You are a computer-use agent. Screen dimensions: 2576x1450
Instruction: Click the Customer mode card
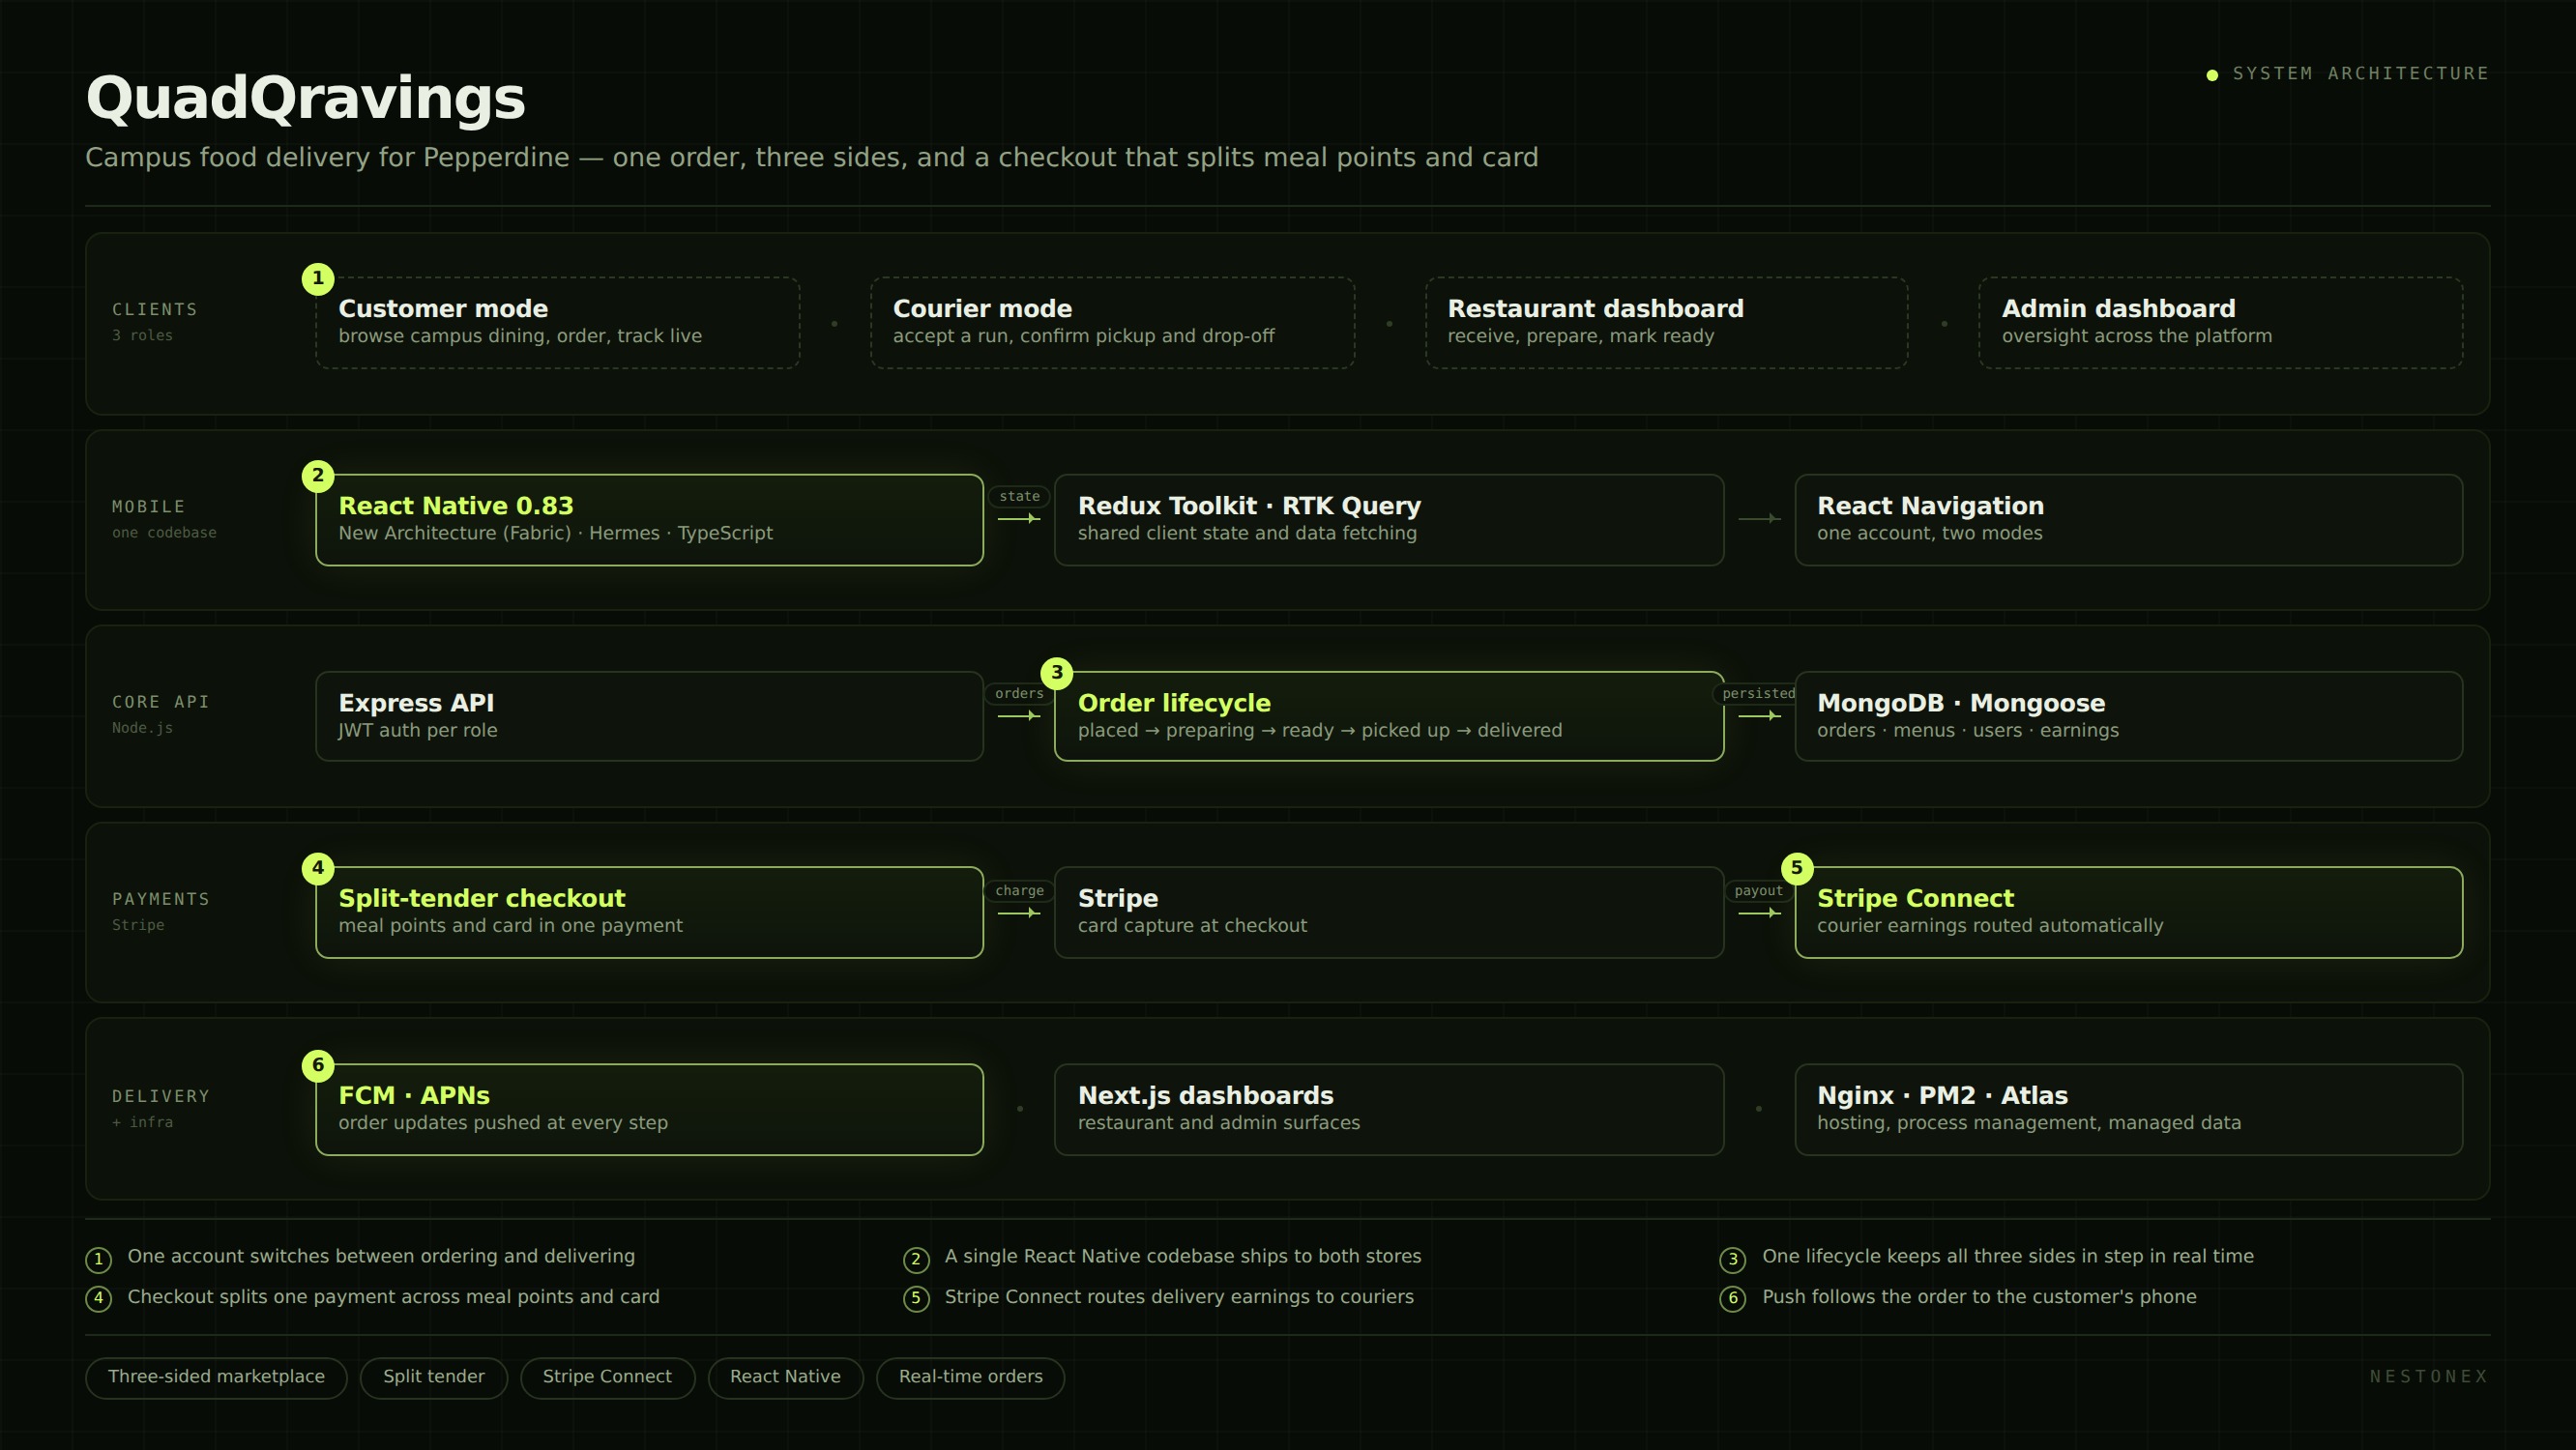pyautogui.click(x=557, y=323)
